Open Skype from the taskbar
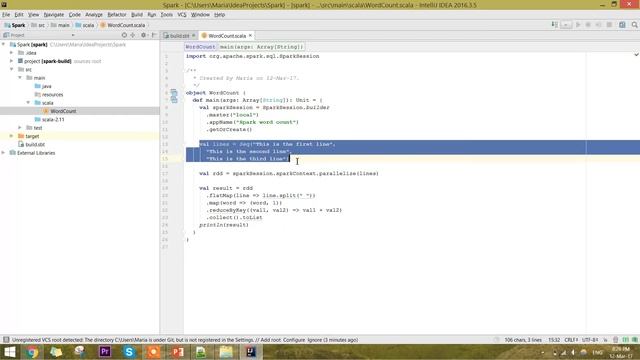Image resolution: width=640 pixels, height=360 pixels. tap(129, 352)
